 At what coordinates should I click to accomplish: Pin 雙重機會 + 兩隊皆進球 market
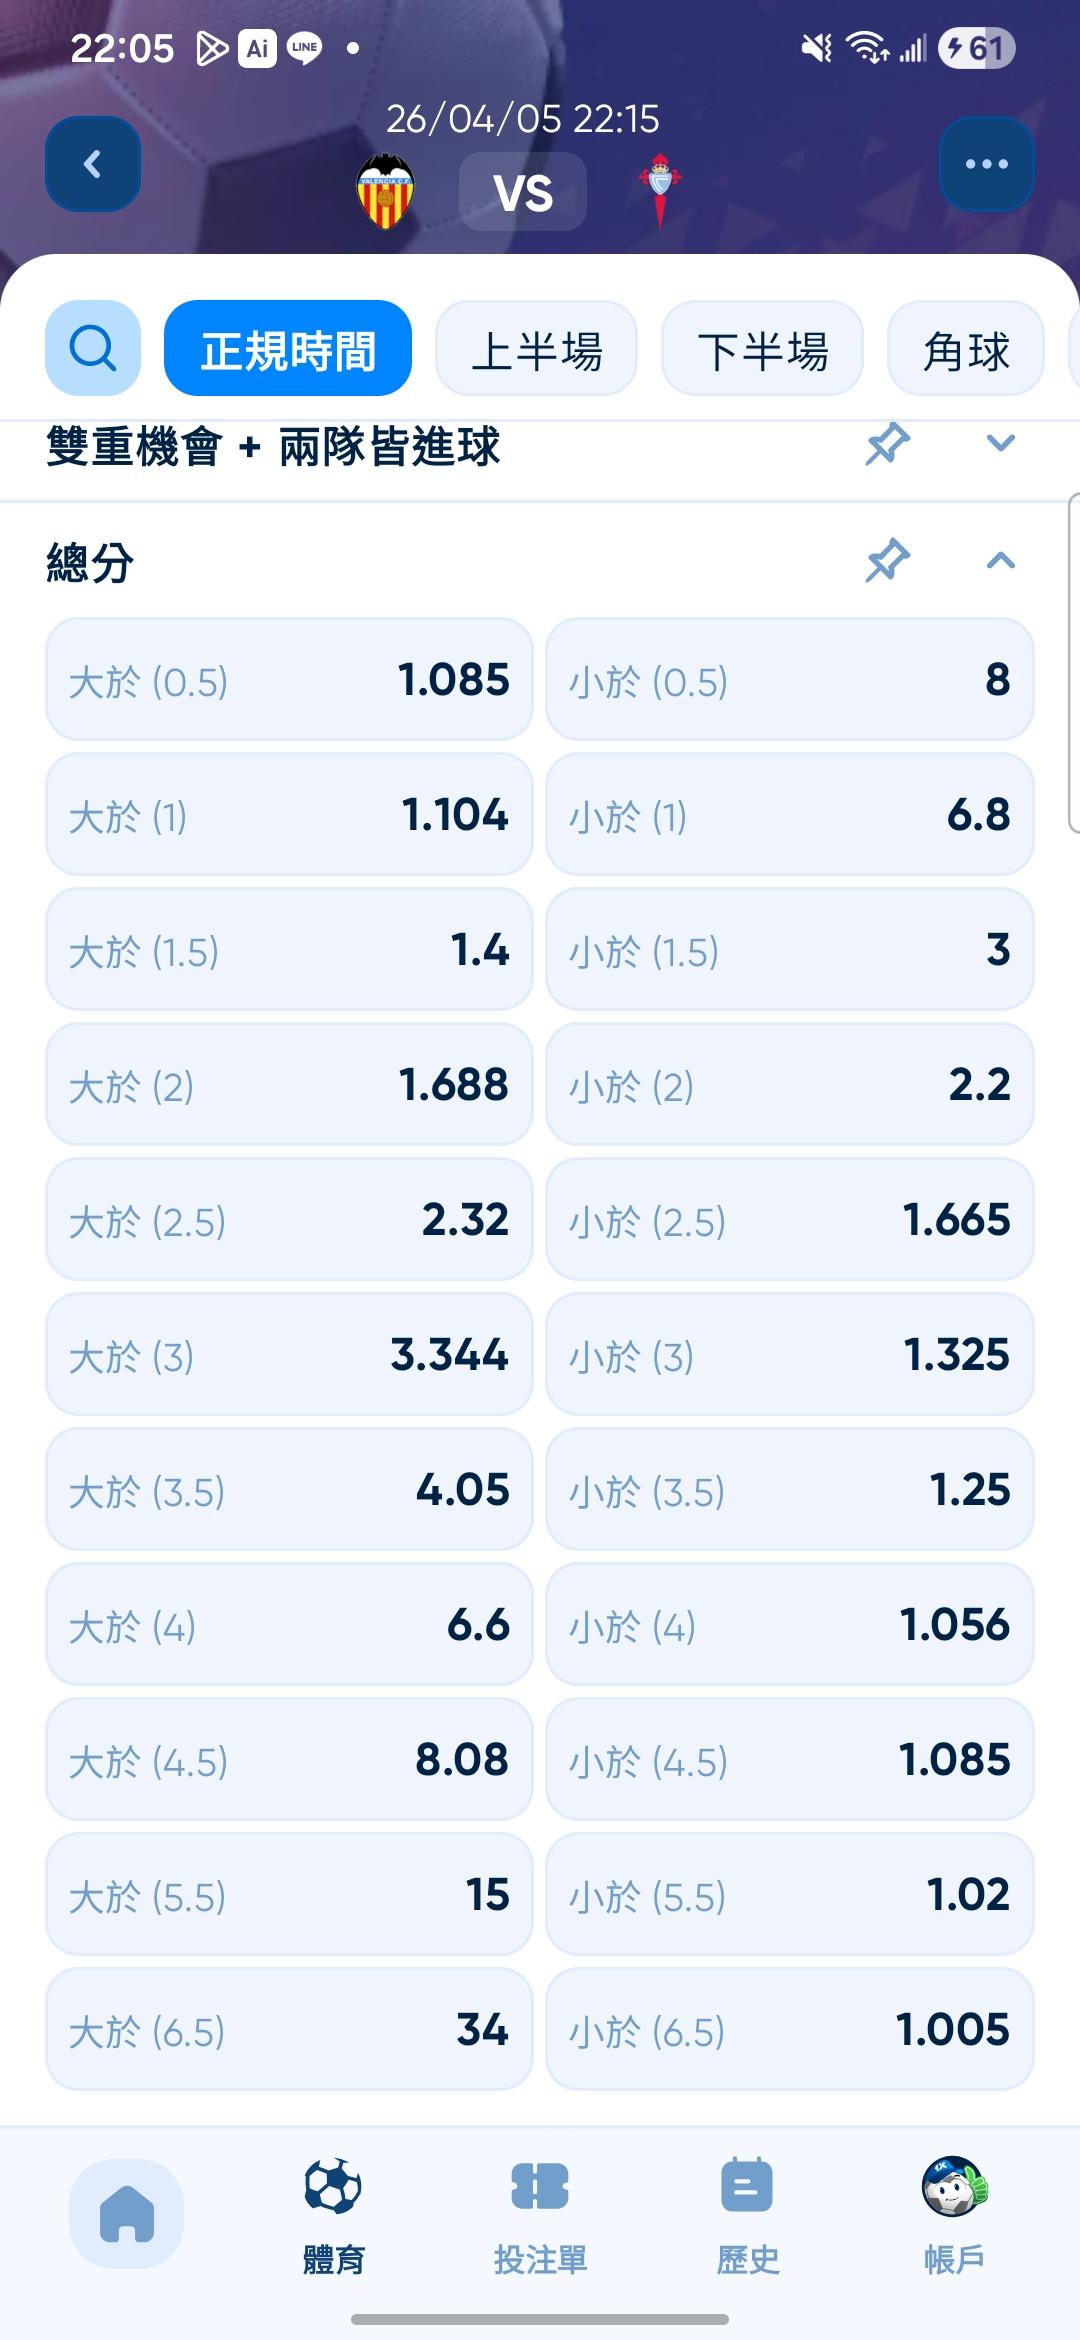(x=887, y=444)
